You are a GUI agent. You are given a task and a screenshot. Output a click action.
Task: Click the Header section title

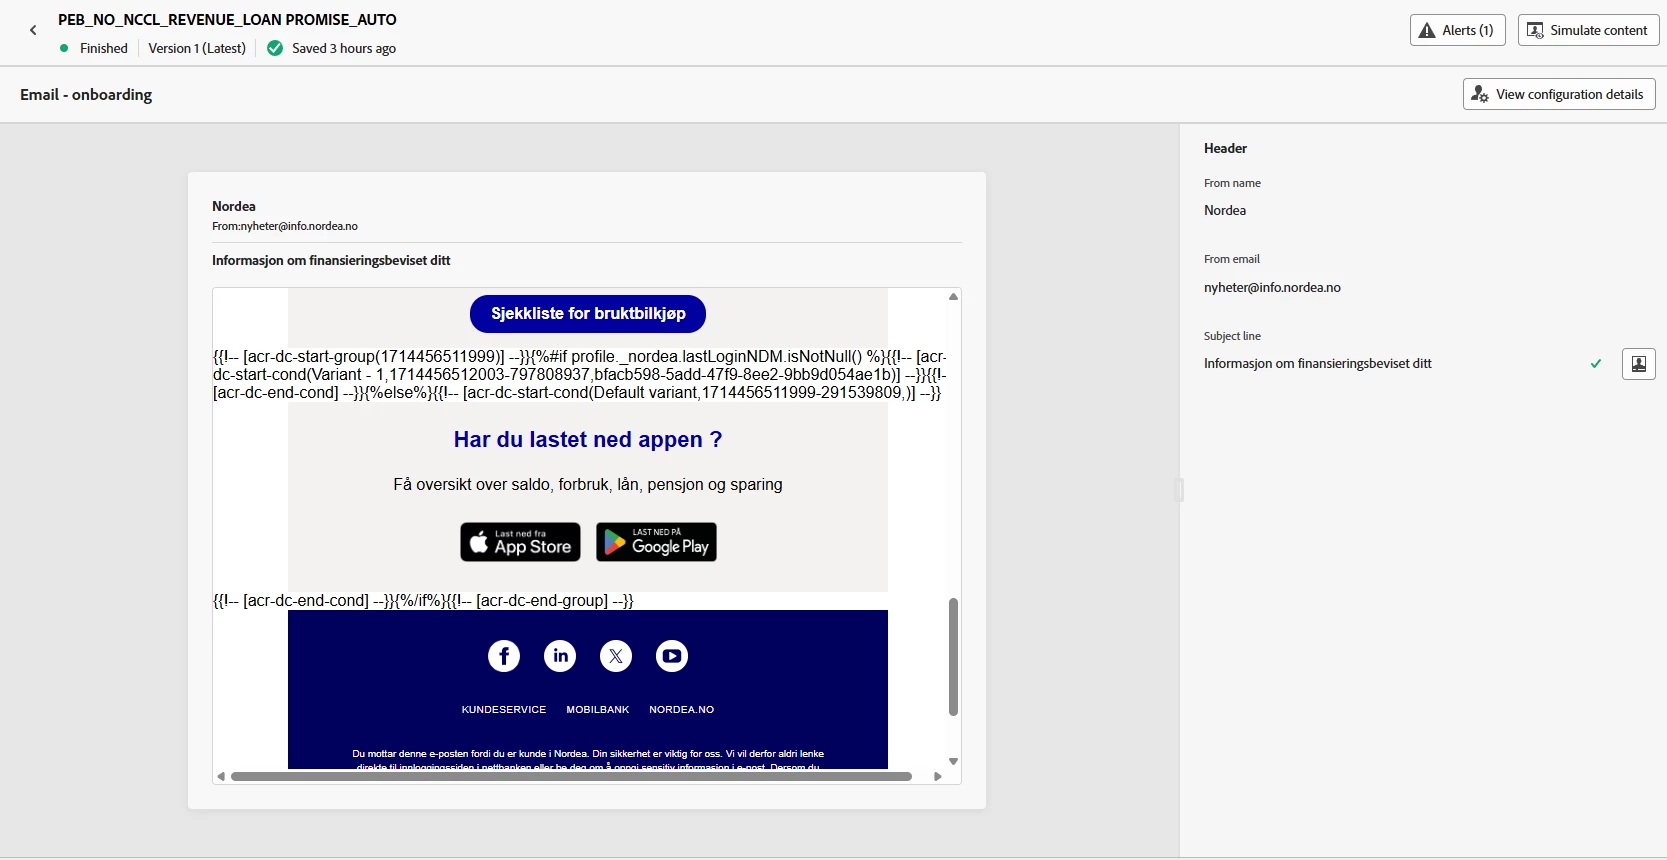pos(1225,148)
